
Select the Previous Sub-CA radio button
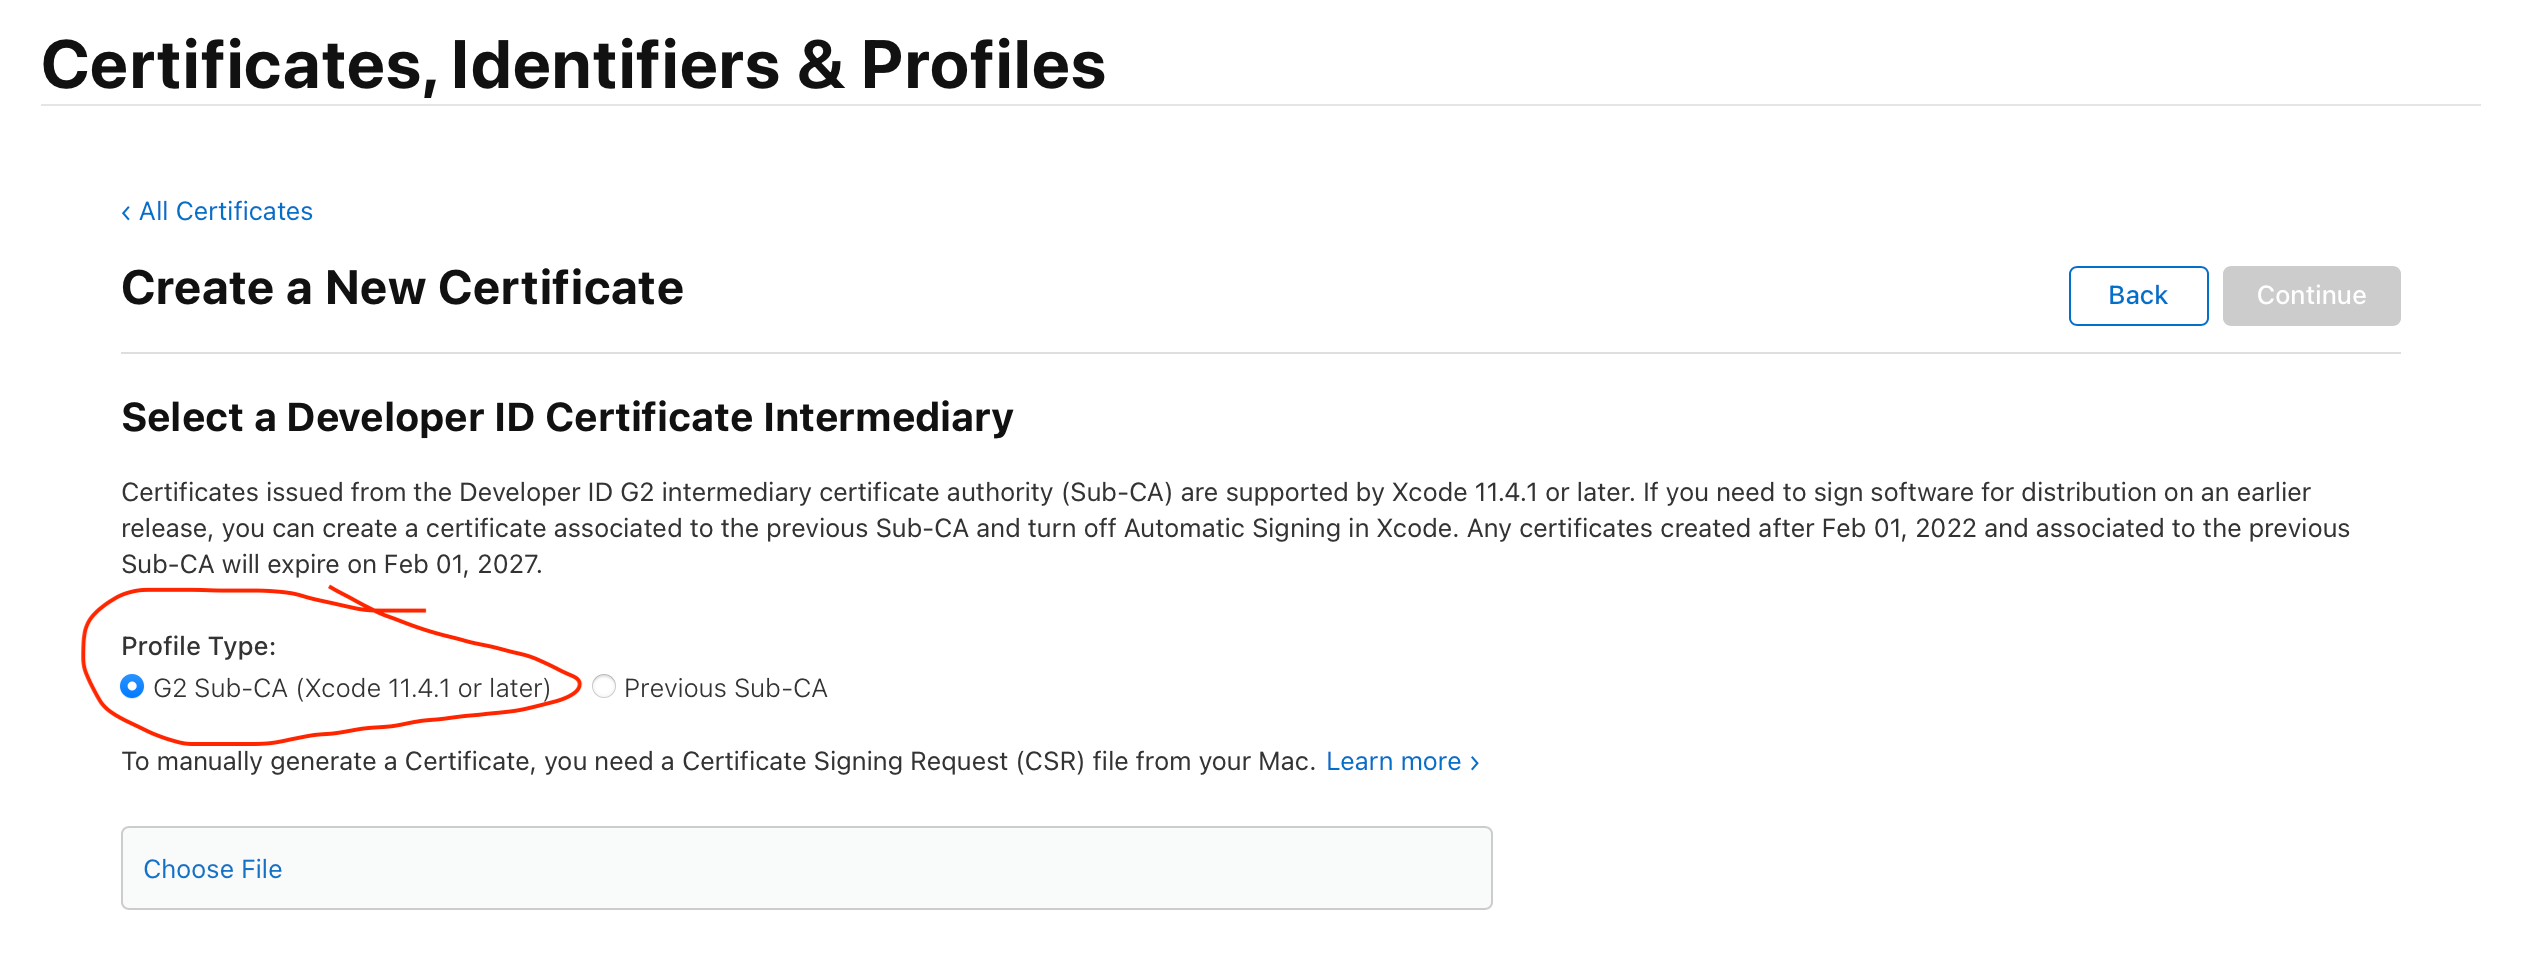click(x=604, y=687)
